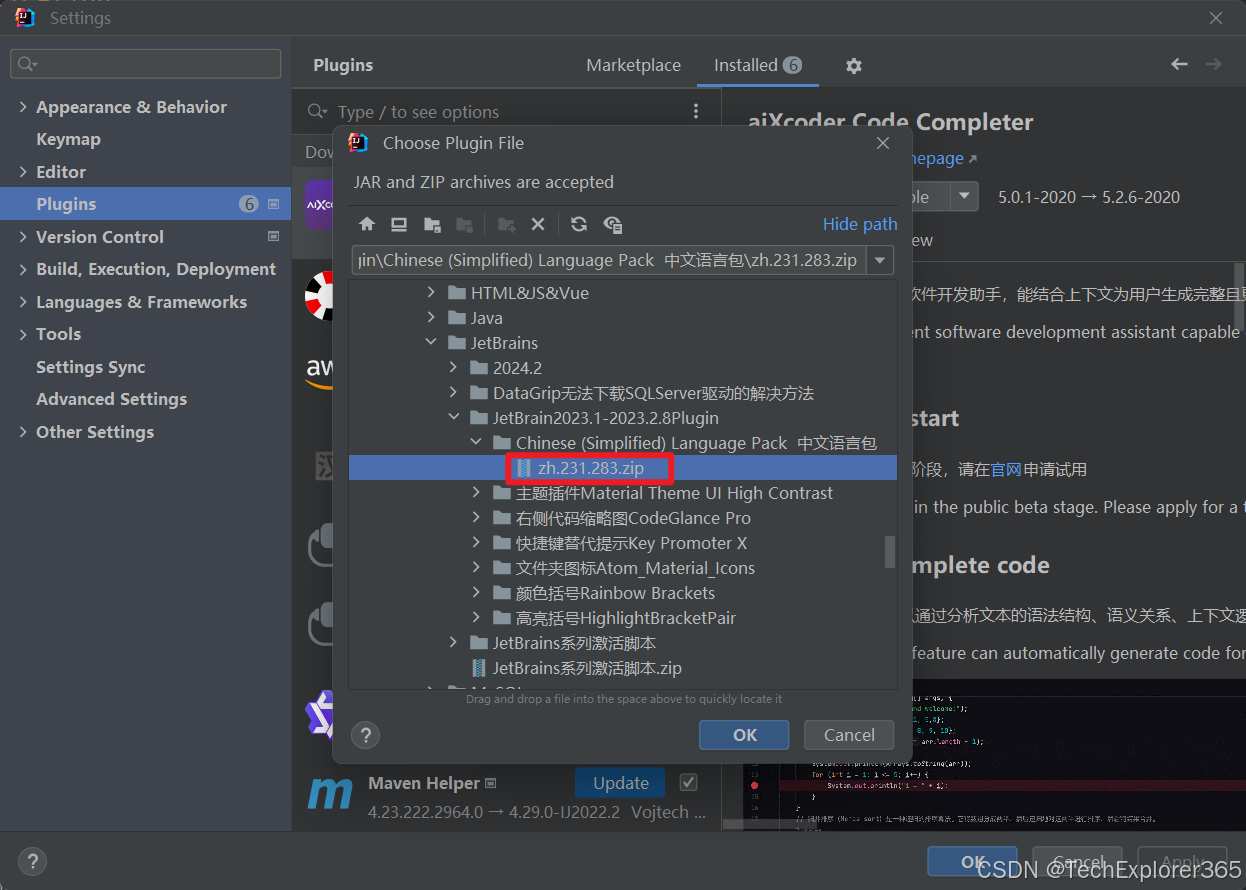
Task: Select 快捷键替代提示Key Promoter X folder
Action: pos(631,543)
